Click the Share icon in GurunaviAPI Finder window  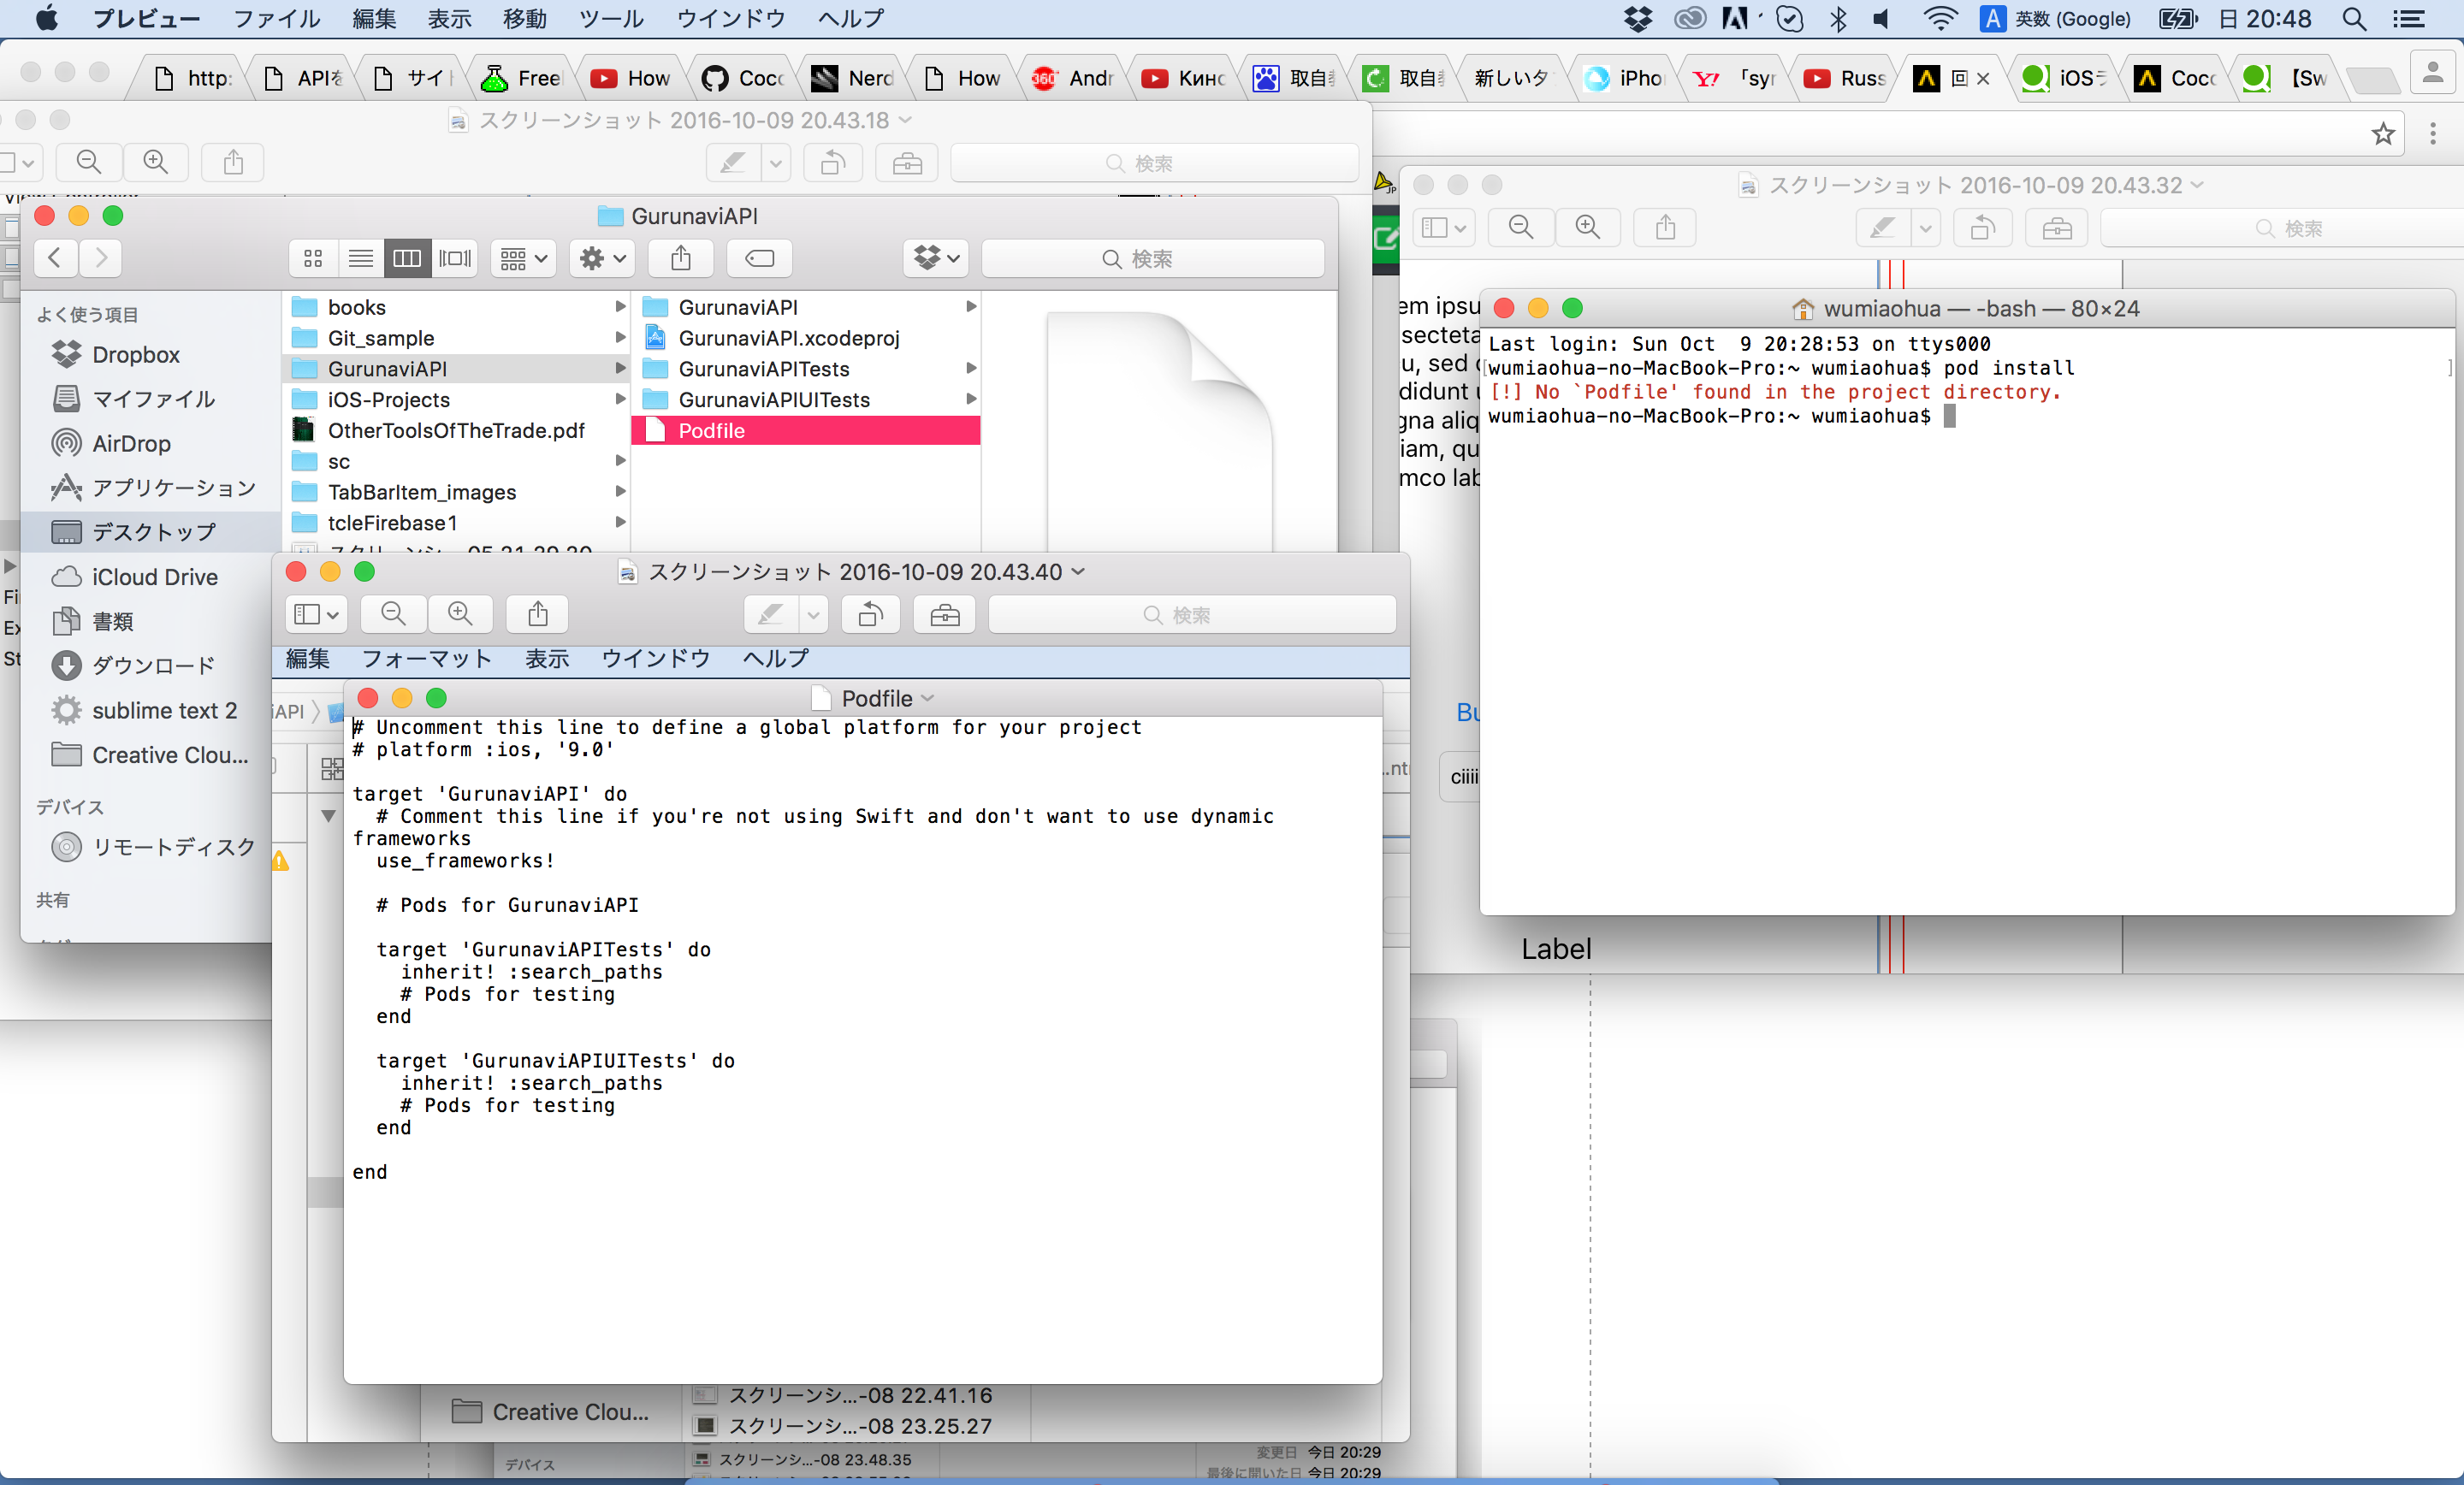point(681,258)
